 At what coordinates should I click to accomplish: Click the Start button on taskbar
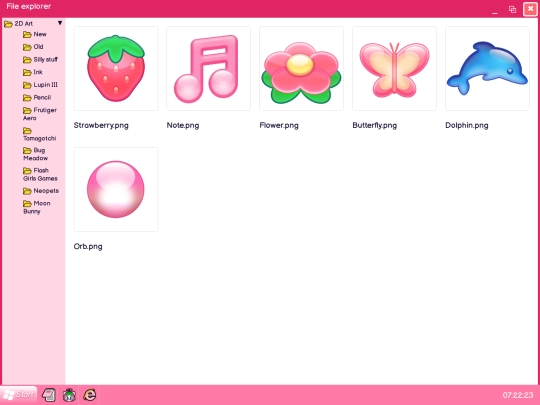click(x=19, y=395)
